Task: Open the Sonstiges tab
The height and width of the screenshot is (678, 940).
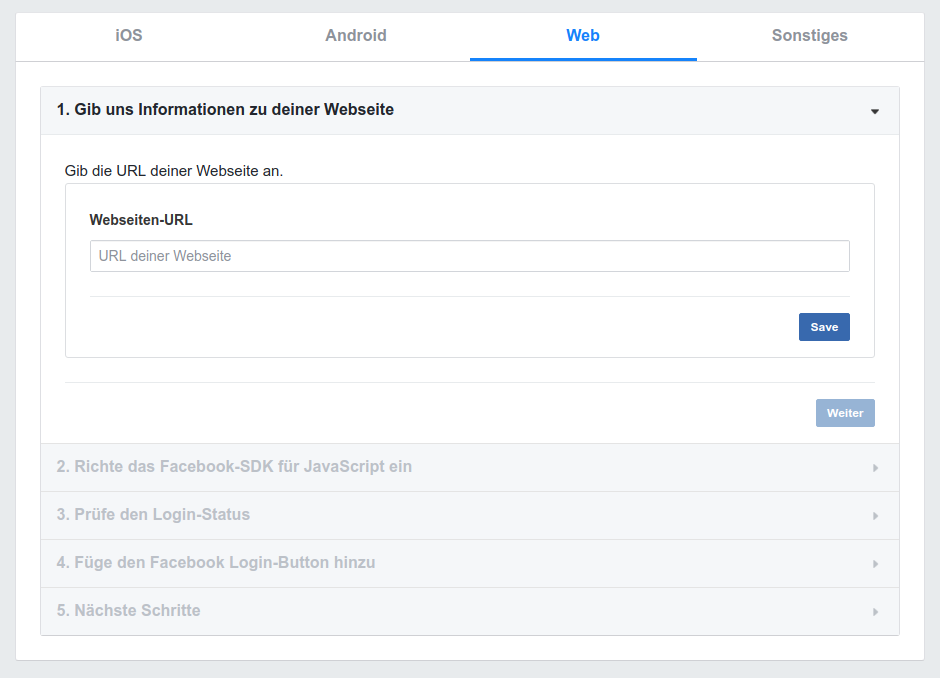Action: 809,36
